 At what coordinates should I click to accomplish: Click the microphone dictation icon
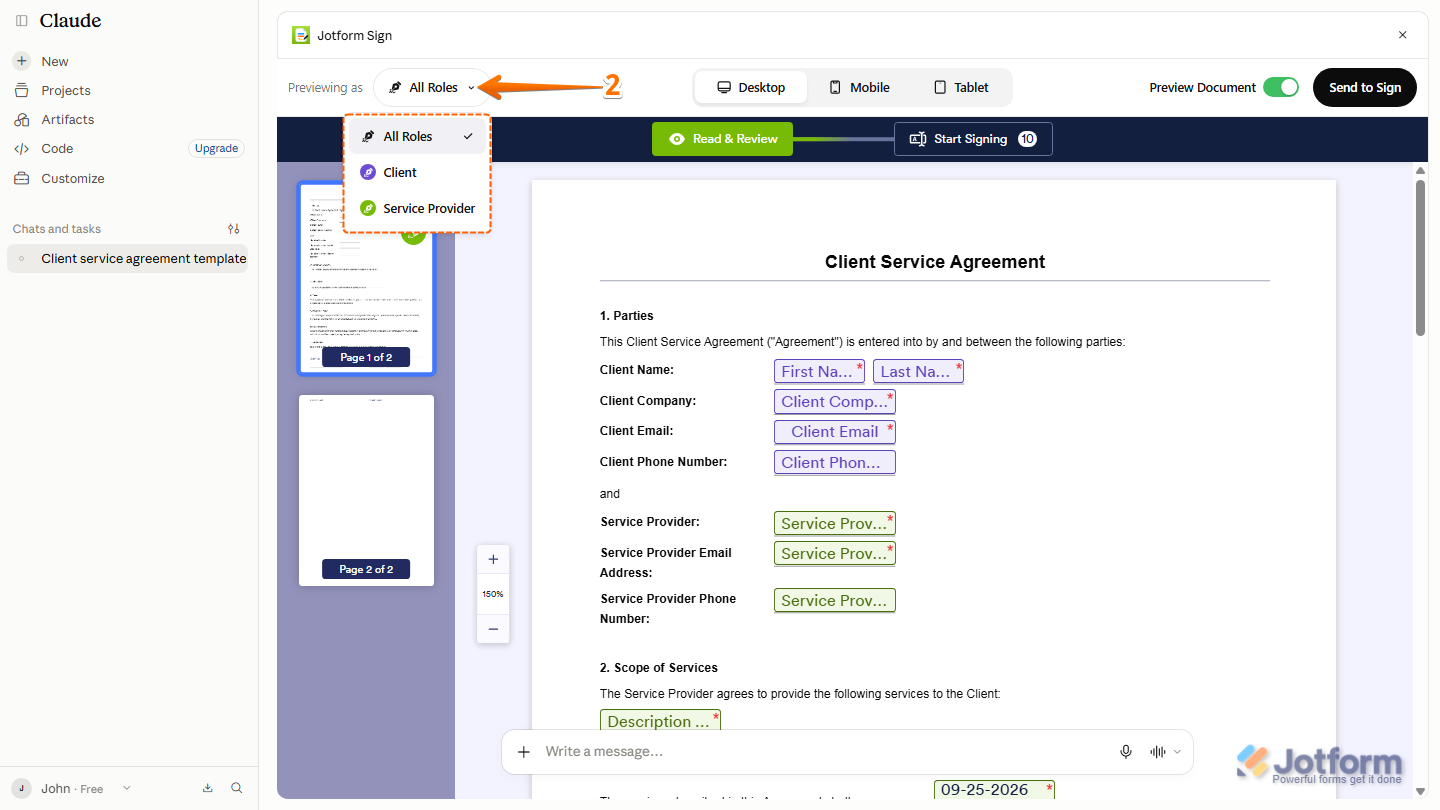(1126, 752)
